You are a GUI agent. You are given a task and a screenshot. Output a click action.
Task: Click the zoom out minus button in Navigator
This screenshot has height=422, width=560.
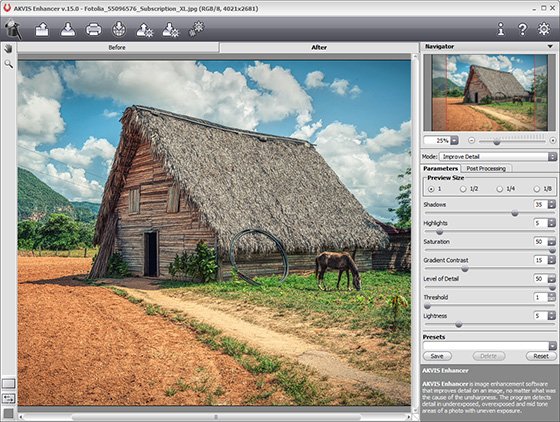coord(471,141)
